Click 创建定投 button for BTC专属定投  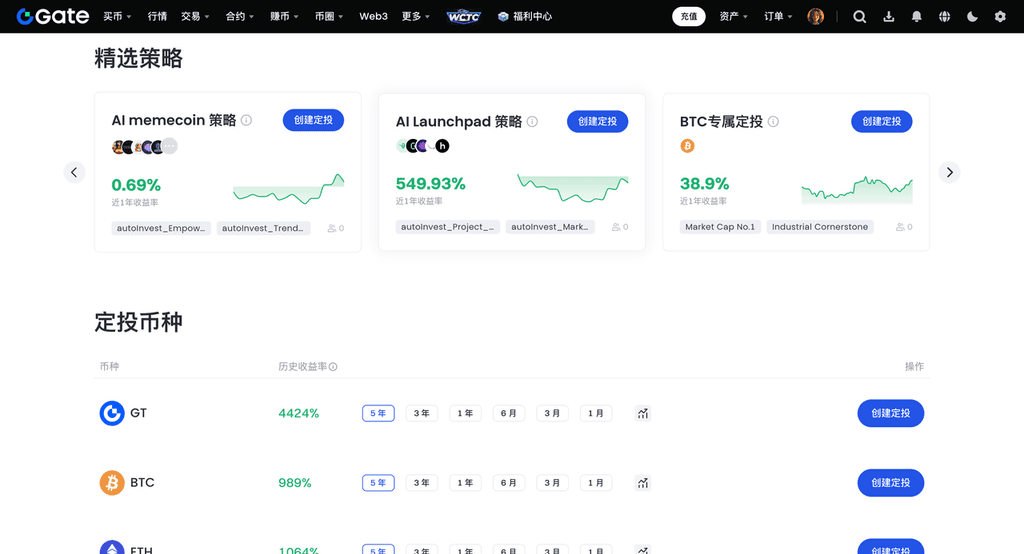click(881, 121)
